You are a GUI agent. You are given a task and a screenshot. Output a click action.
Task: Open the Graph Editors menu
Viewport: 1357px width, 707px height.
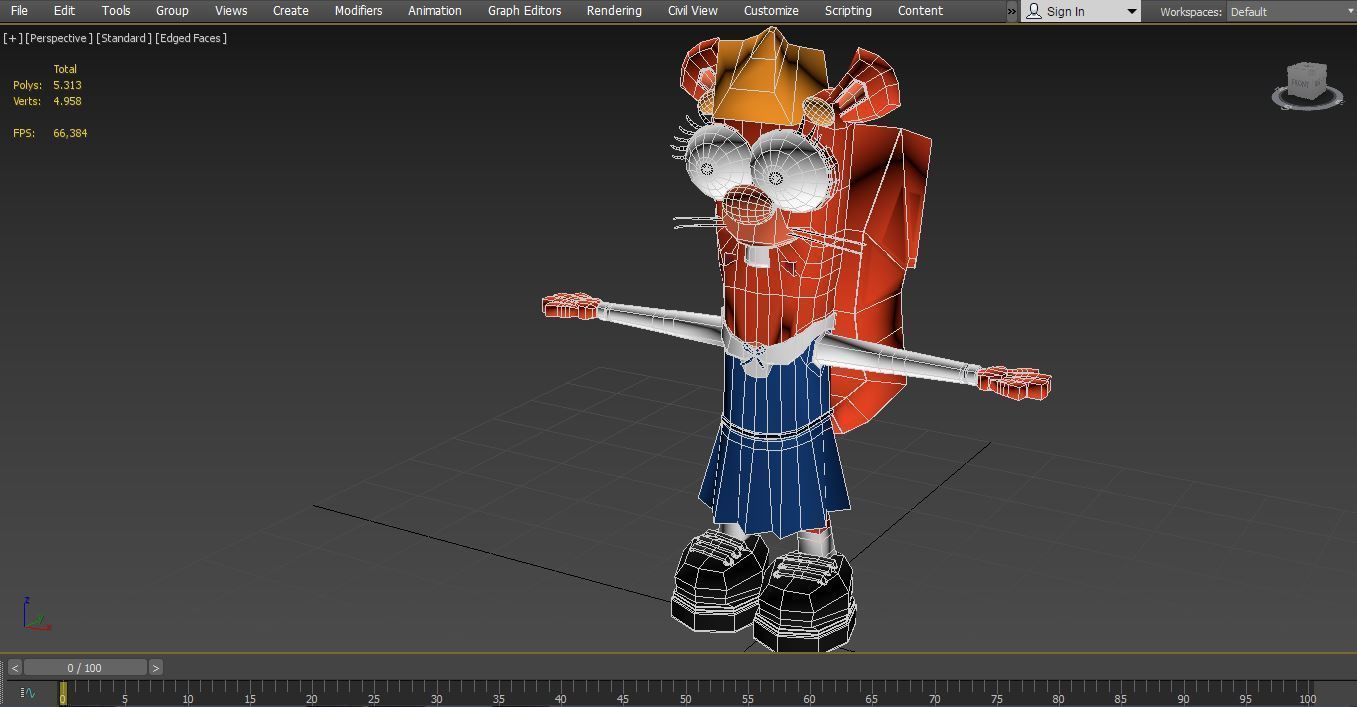pos(524,11)
